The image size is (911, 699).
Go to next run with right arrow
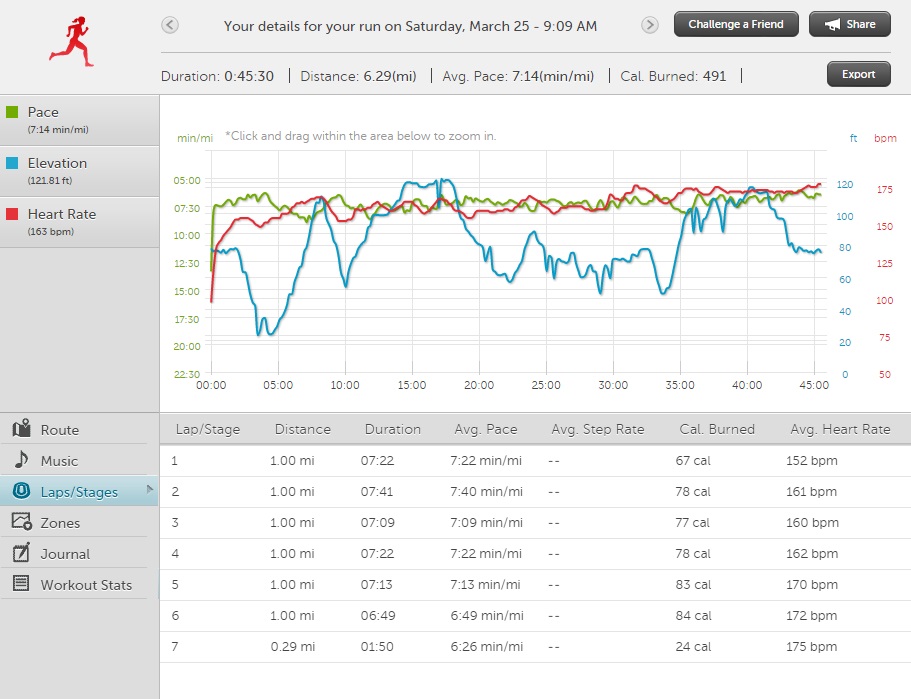pyautogui.click(x=650, y=26)
